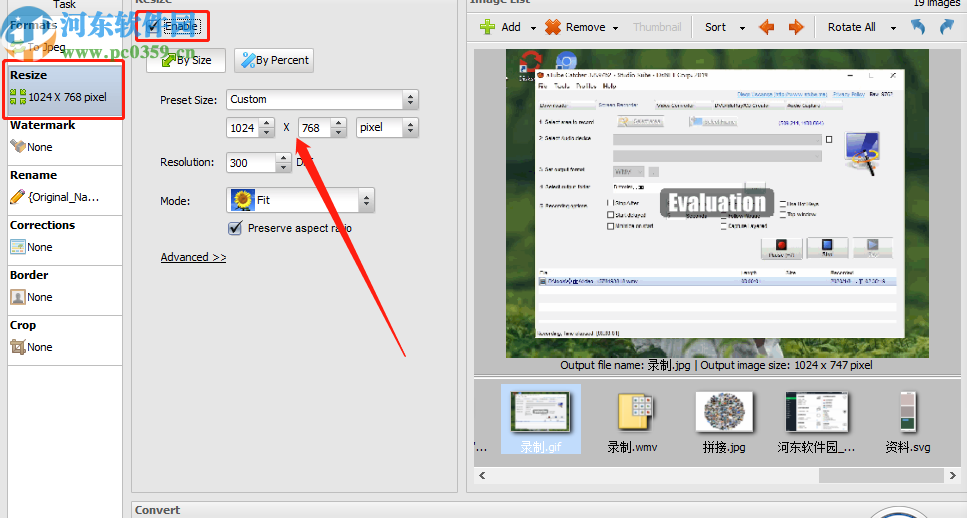The width and height of the screenshot is (967, 518).
Task: Click the Remove red X icon
Action: pos(553,27)
